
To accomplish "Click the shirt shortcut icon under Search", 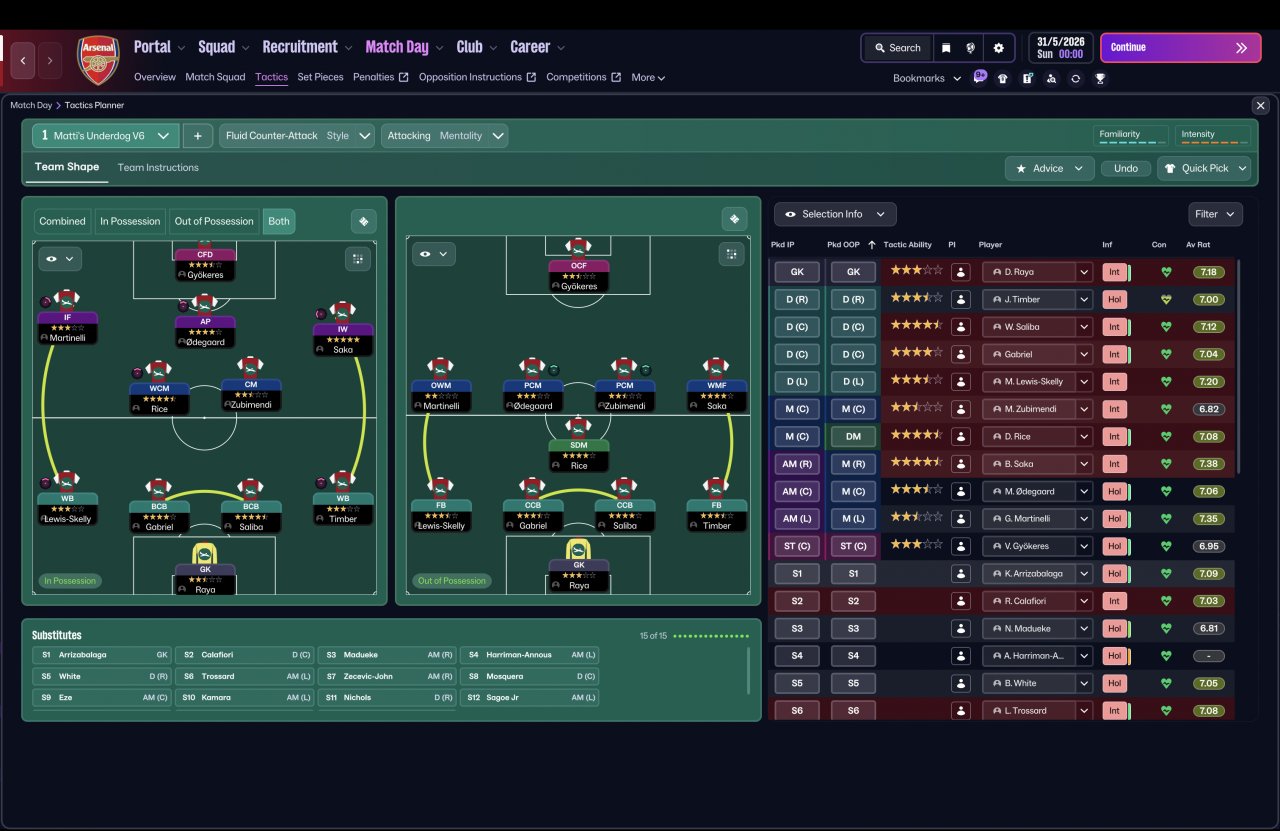I will pyautogui.click(x=1003, y=78).
